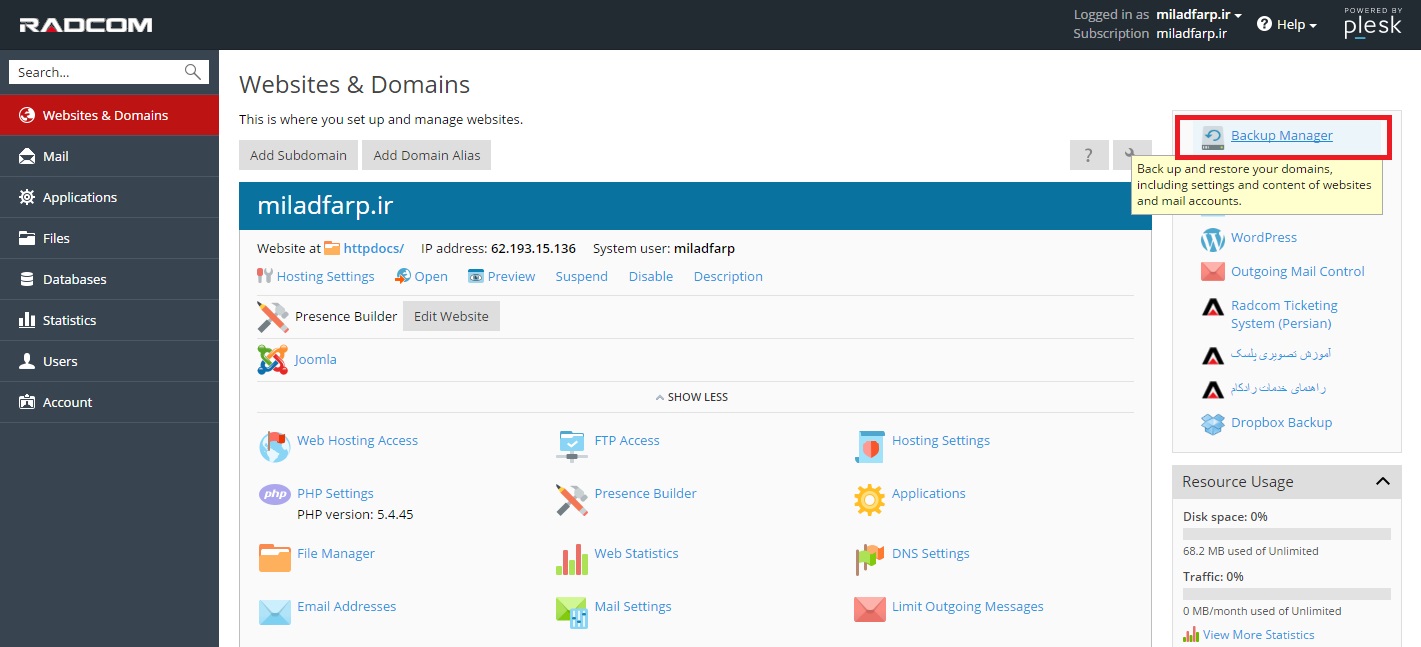Open the Help dropdown menu
The image size is (1421, 647).
point(1287,24)
